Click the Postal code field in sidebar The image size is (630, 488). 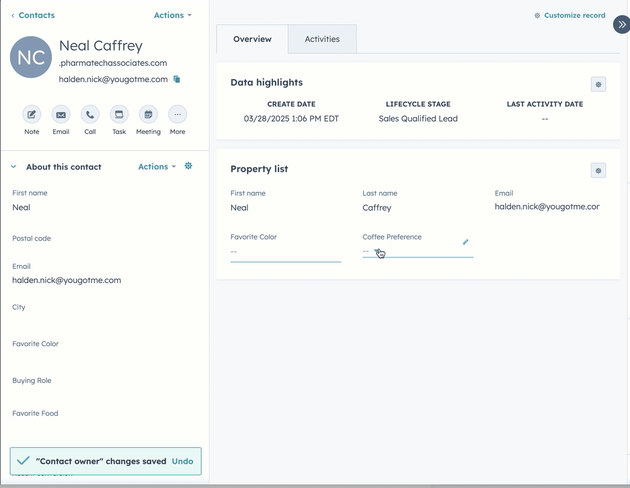(31, 238)
